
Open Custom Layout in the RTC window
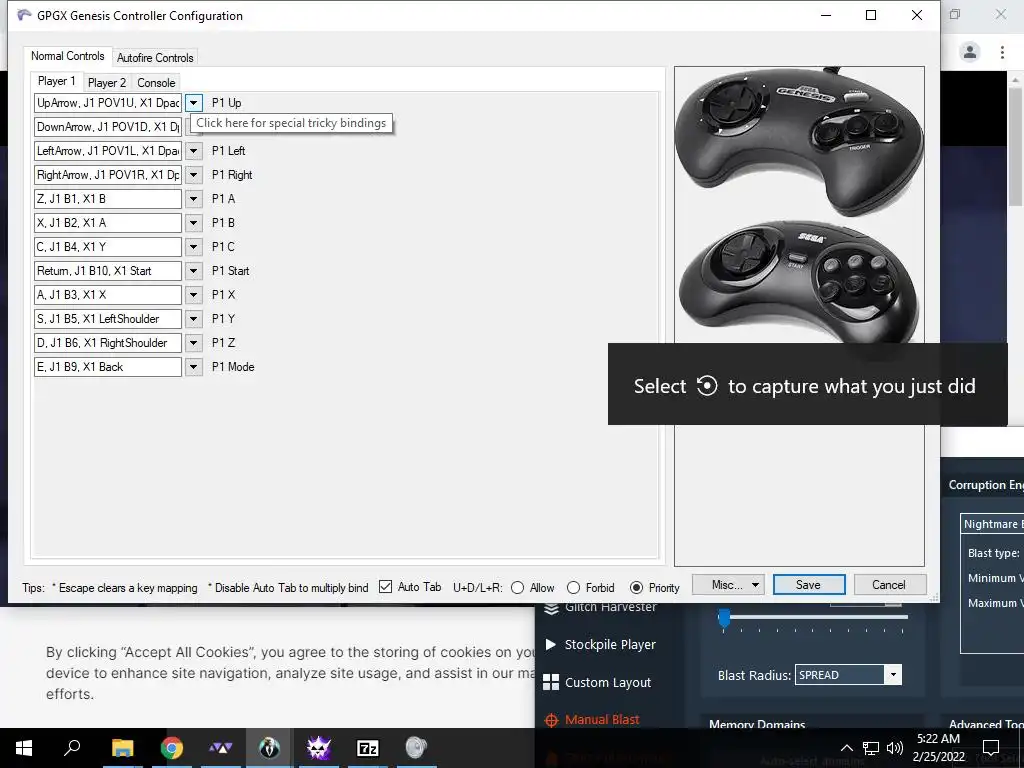(x=598, y=682)
